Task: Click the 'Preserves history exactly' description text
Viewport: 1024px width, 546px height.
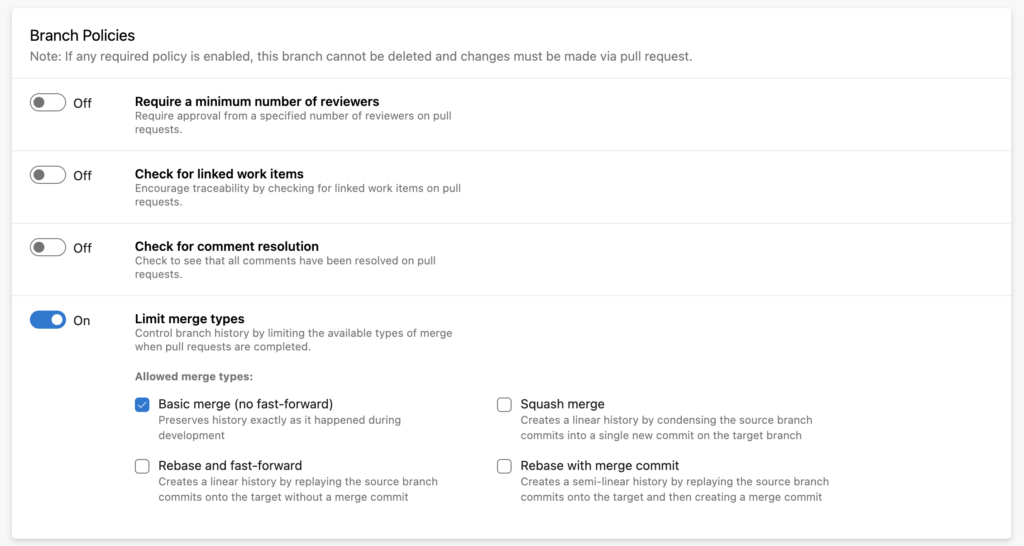Action: tap(279, 428)
